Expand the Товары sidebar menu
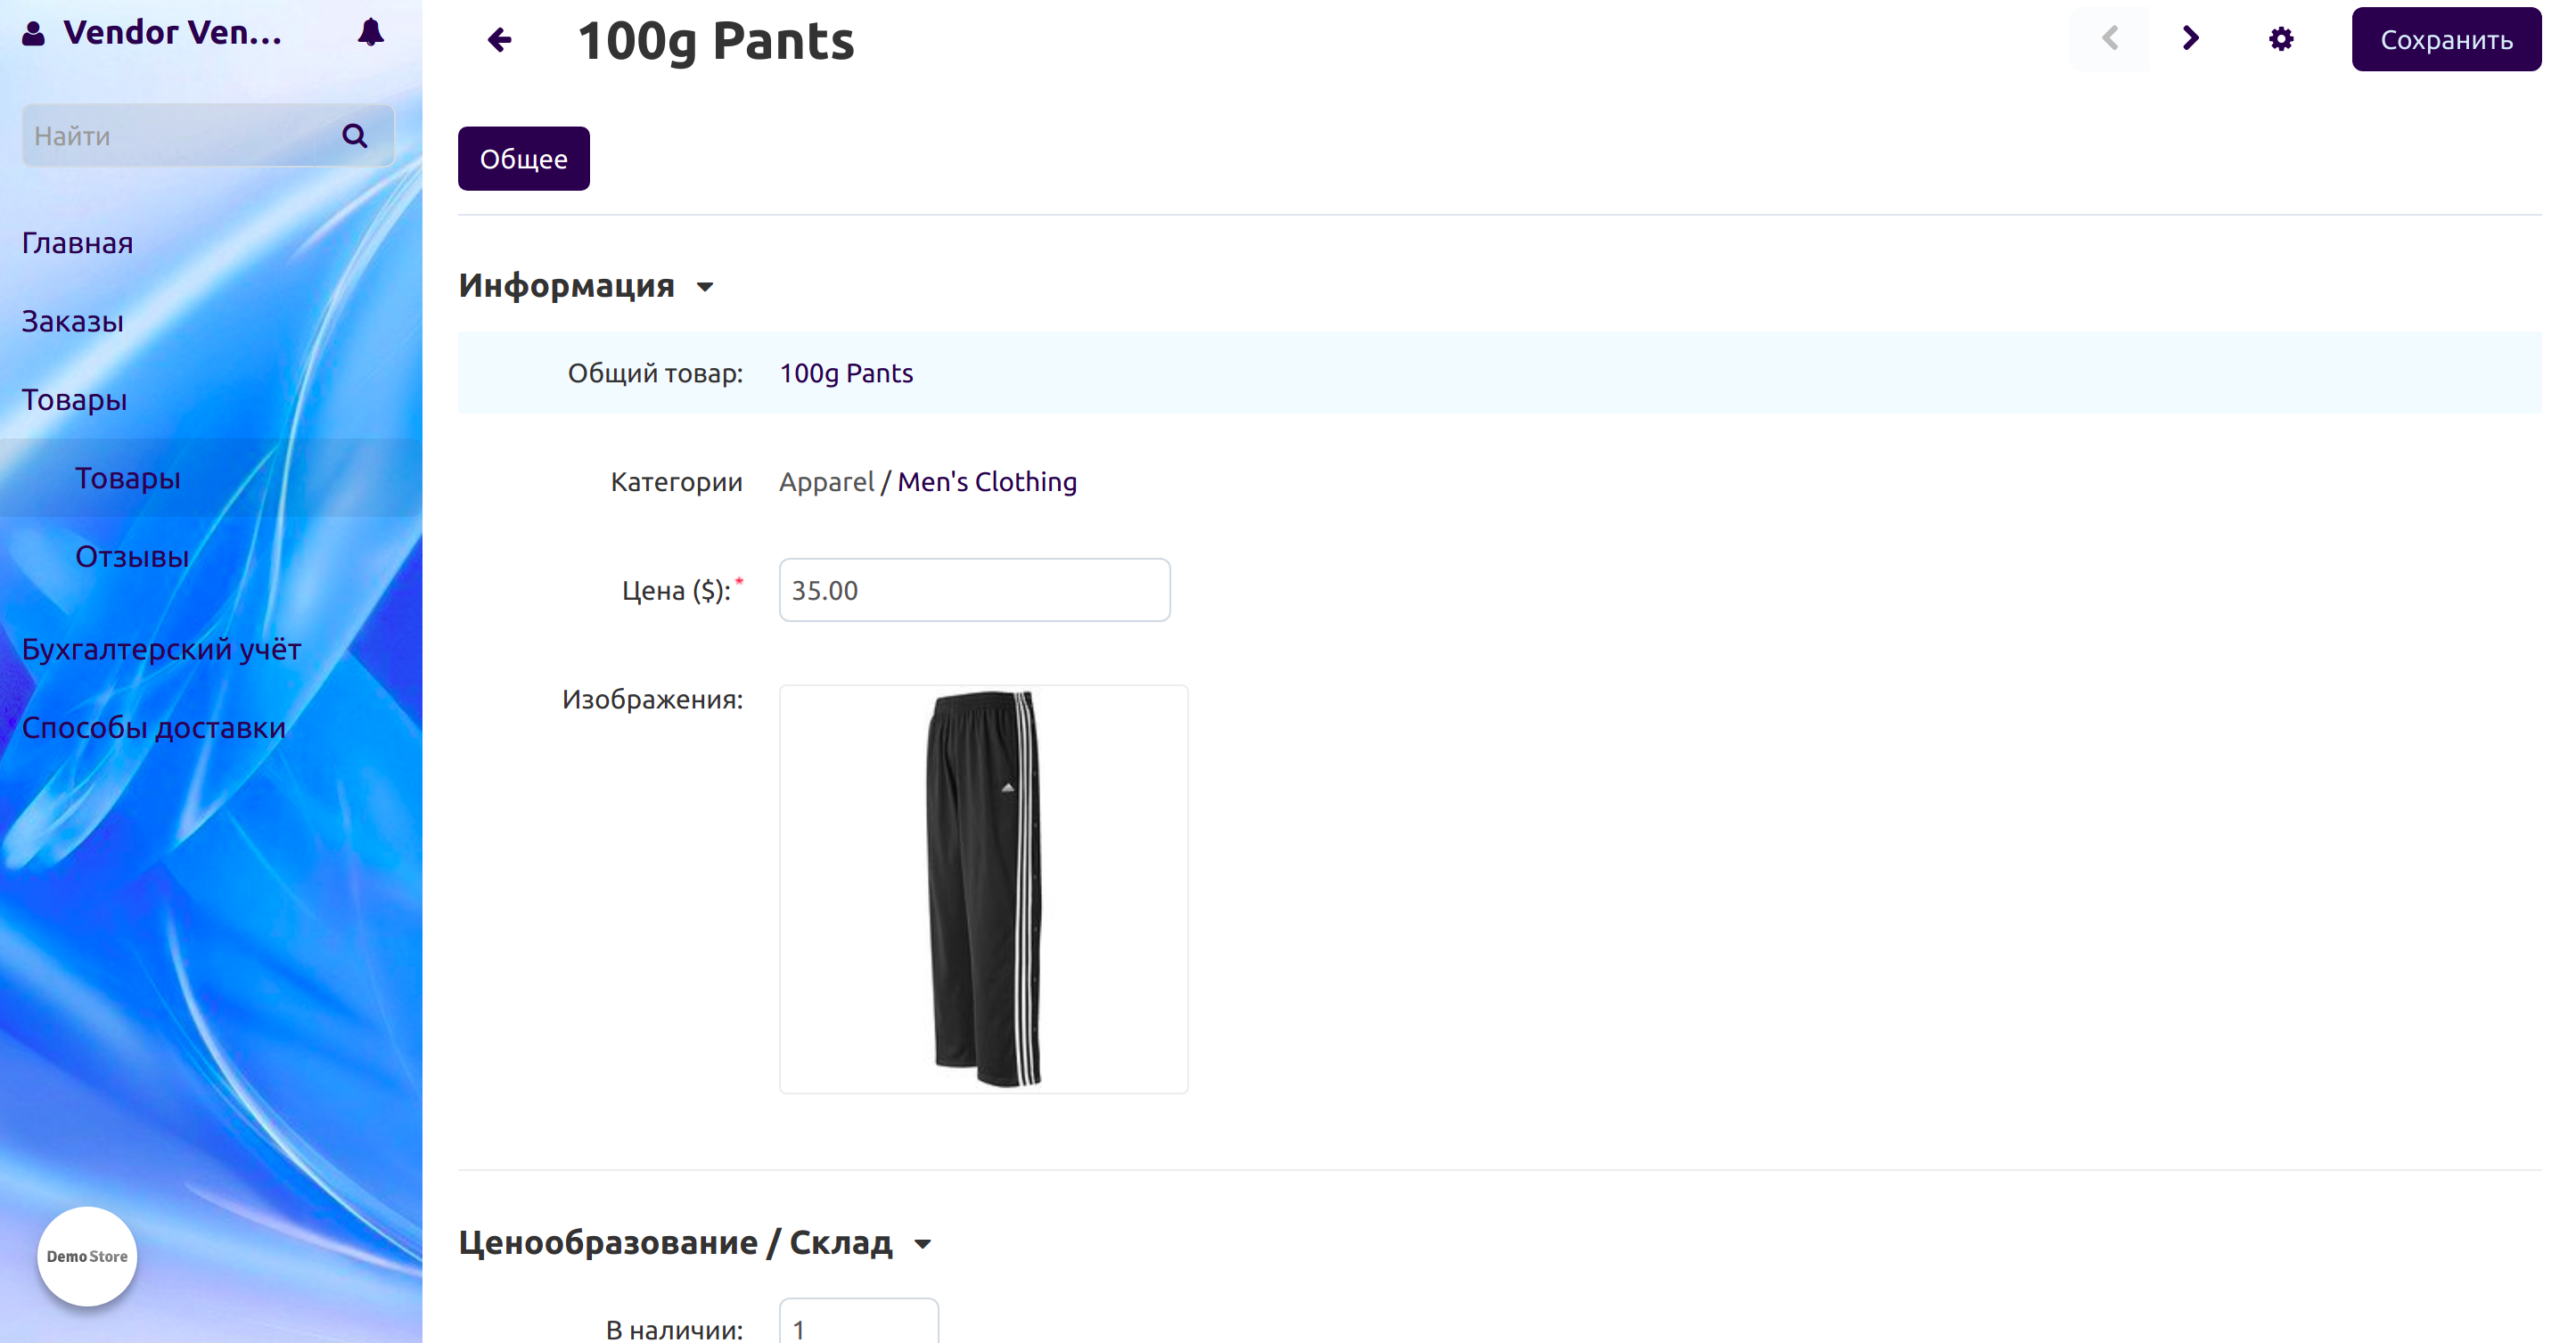This screenshot has height=1343, width=2576. click(x=74, y=400)
